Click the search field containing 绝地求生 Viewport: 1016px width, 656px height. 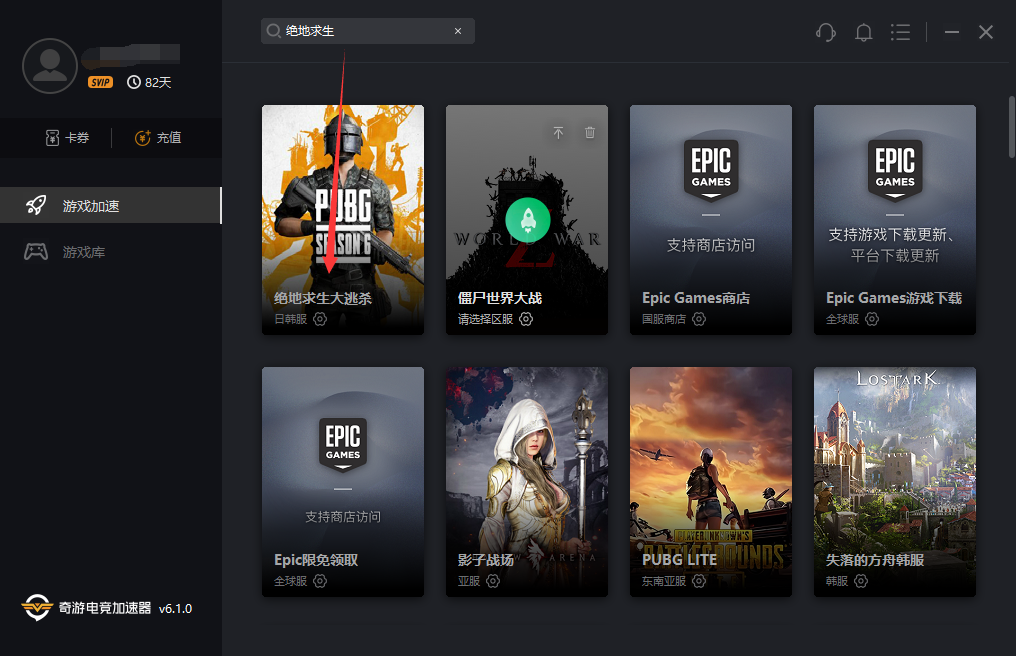[x=360, y=31]
